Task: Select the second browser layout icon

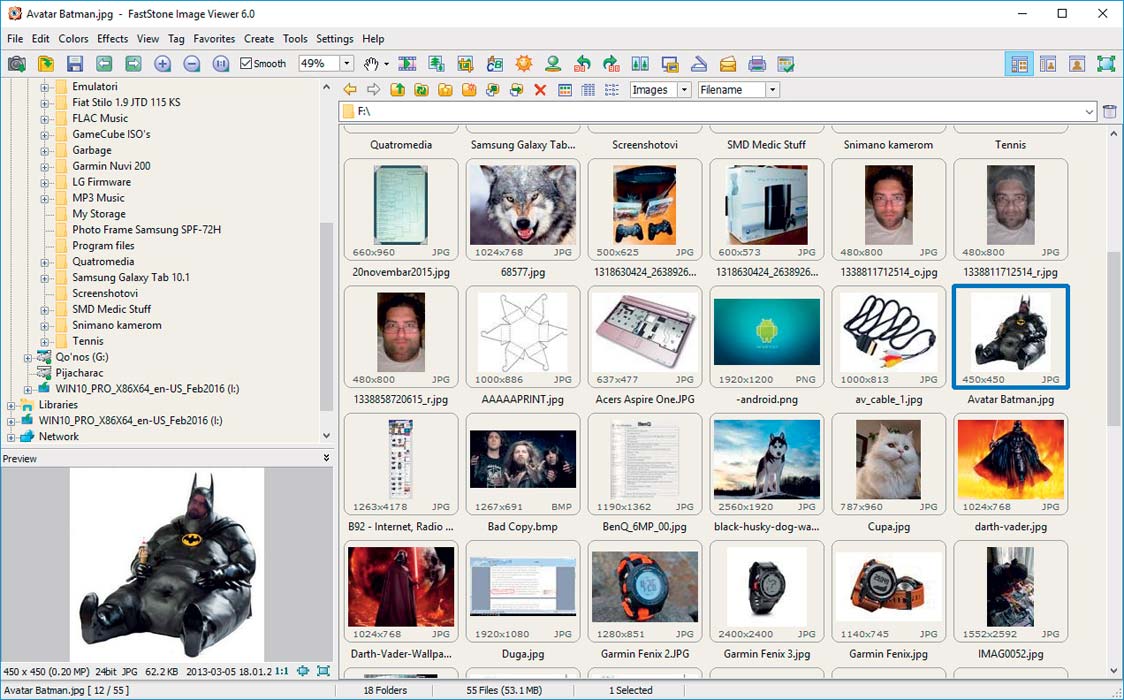Action: coord(1048,64)
